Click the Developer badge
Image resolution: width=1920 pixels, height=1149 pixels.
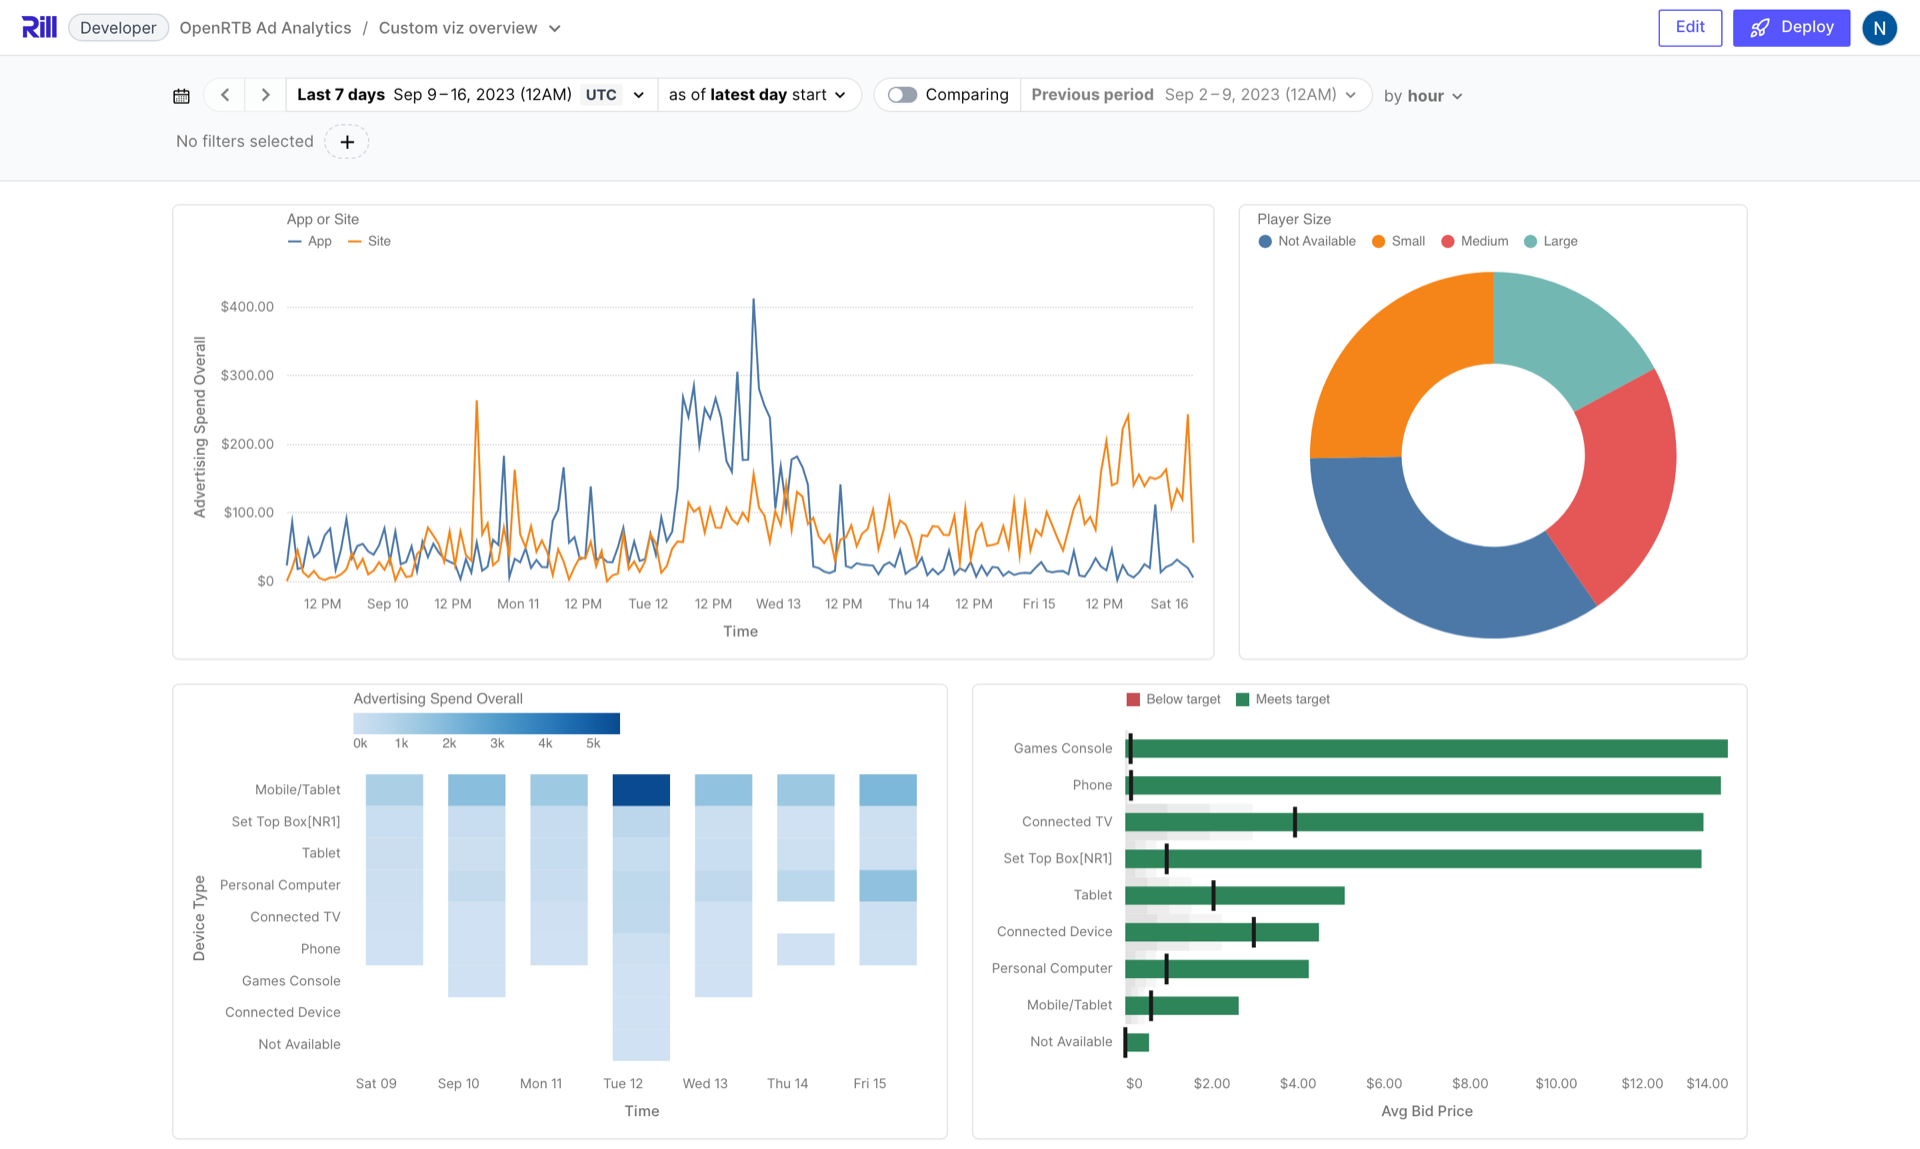point(118,28)
